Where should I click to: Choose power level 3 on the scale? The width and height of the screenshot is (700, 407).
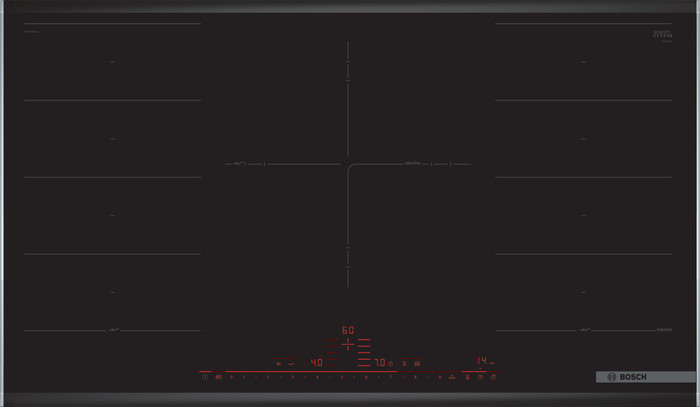[293, 377]
